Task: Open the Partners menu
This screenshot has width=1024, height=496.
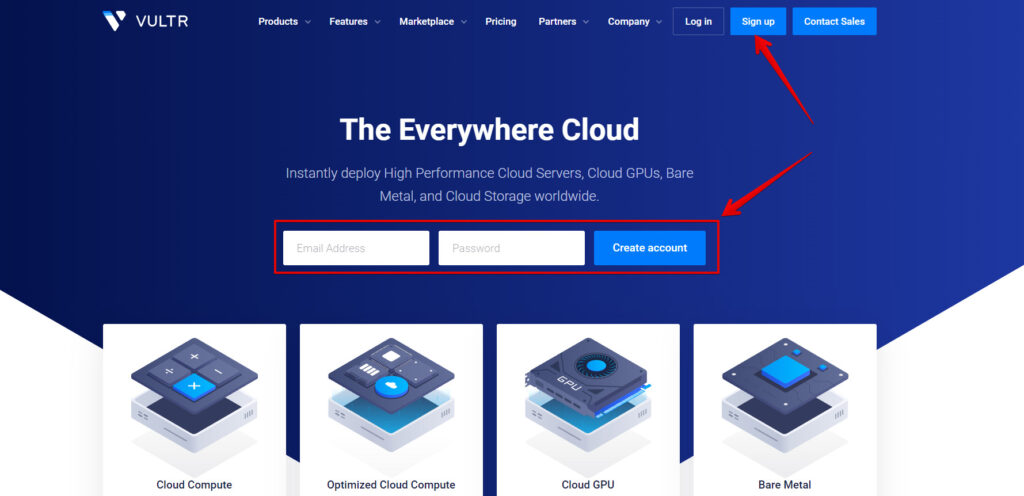Action: pos(557,22)
